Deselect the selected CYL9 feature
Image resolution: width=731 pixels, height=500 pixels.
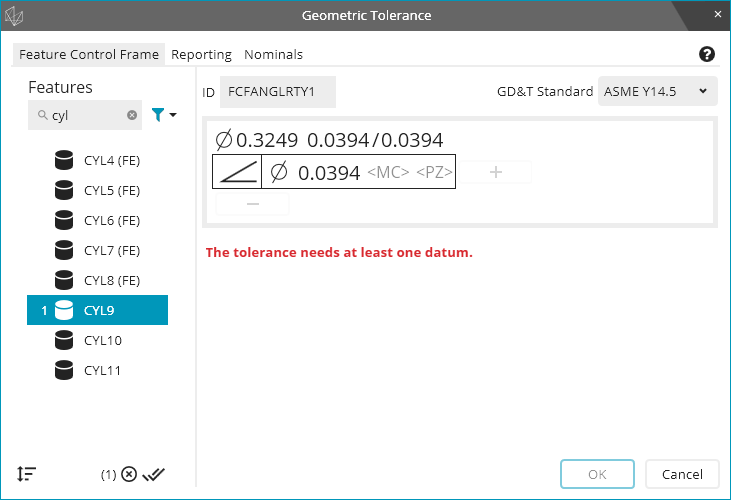pos(98,311)
